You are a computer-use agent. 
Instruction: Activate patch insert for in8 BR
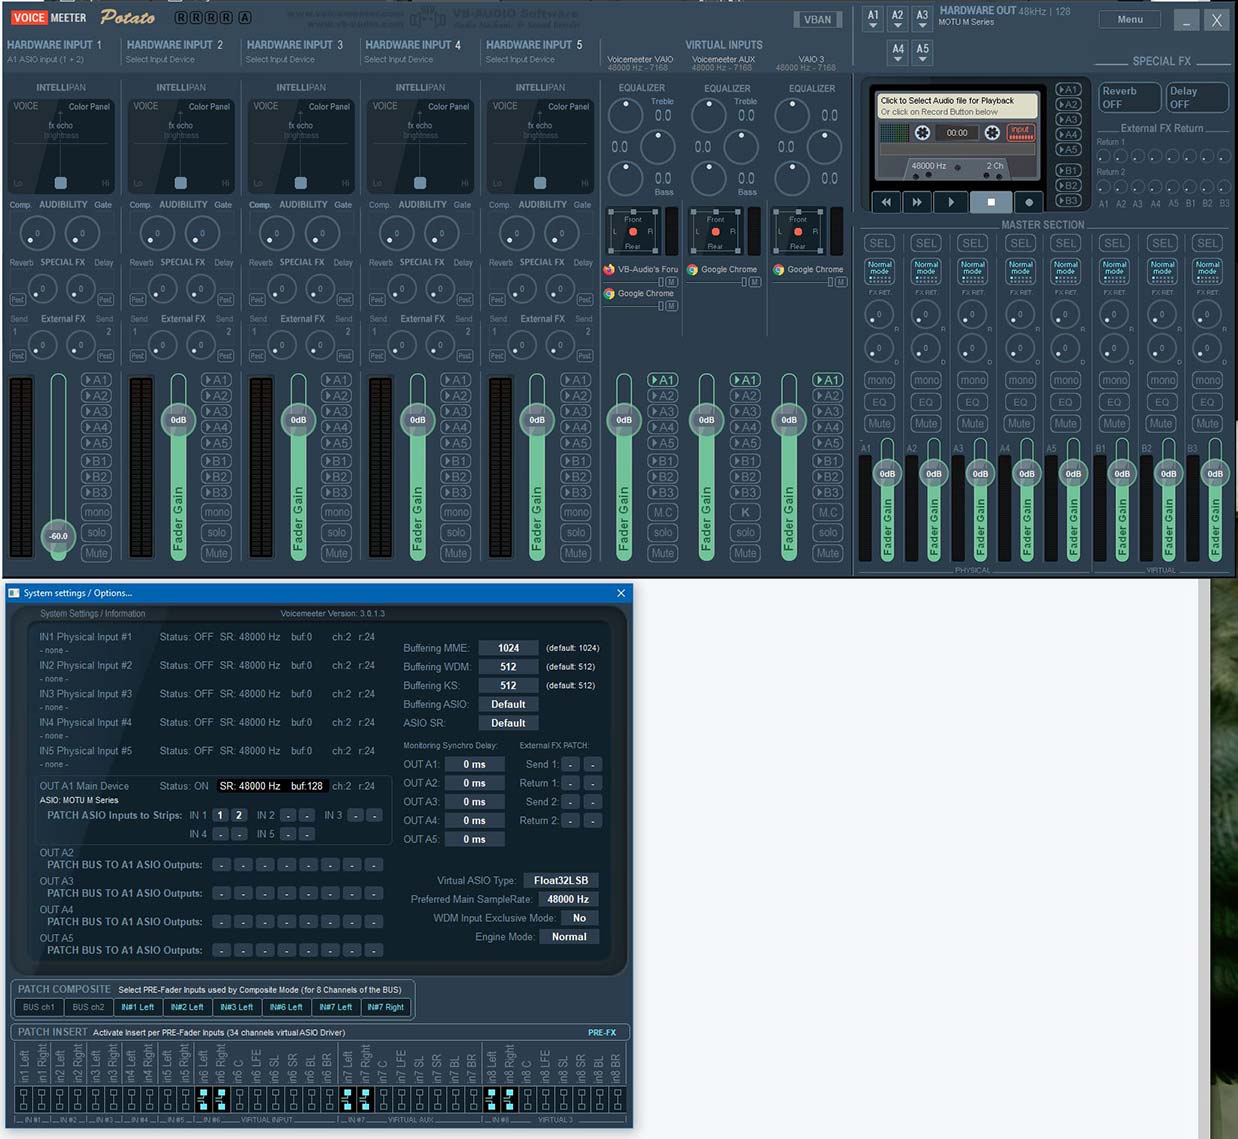click(x=617, y=1099)
